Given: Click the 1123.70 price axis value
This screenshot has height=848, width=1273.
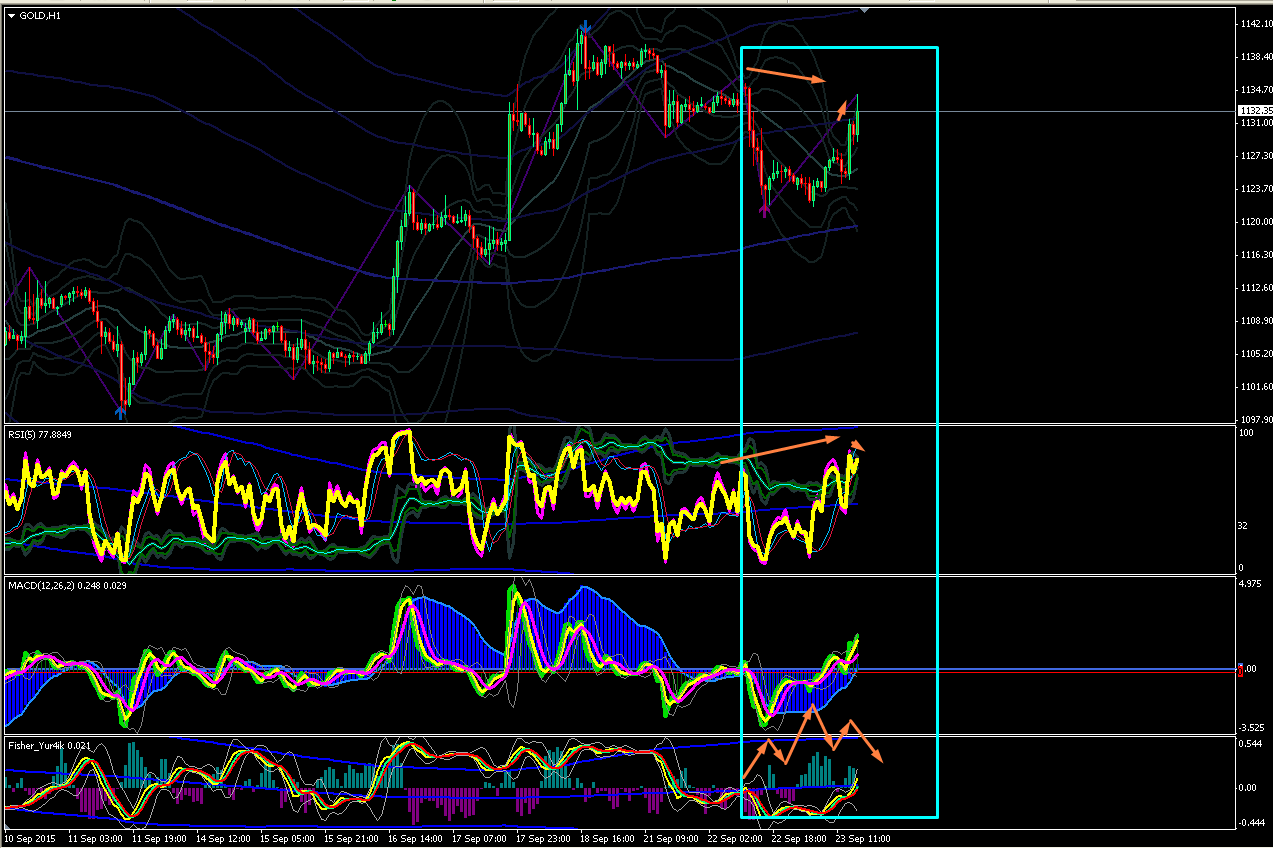Looking at the screenshot, I should tap(1254, 188).
